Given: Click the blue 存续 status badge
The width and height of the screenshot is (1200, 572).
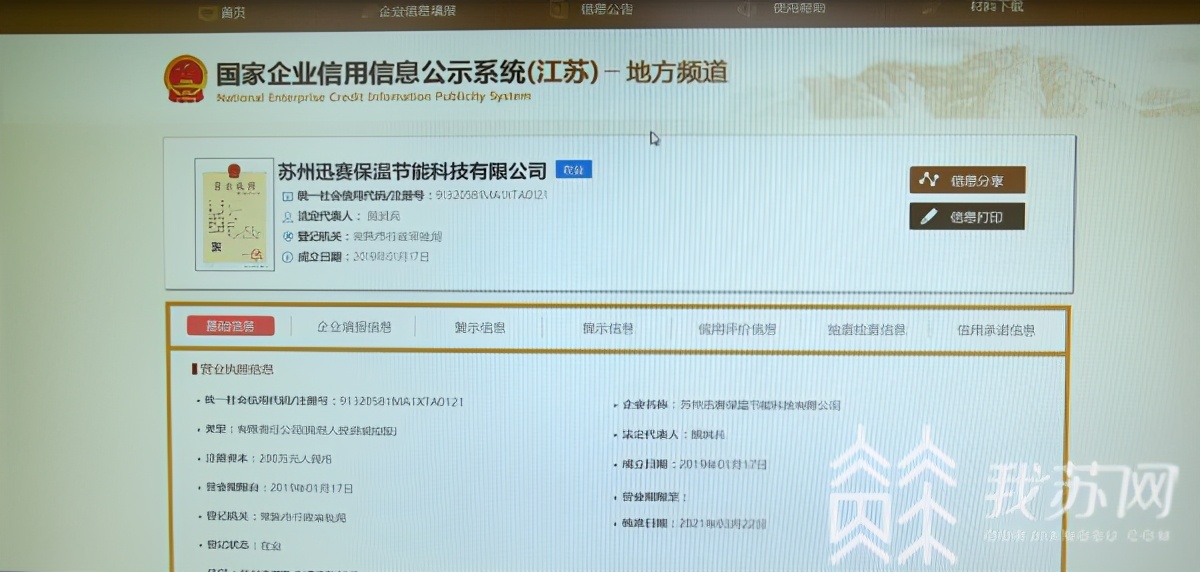Looking at the screenshot, I should tap(574, 170).
